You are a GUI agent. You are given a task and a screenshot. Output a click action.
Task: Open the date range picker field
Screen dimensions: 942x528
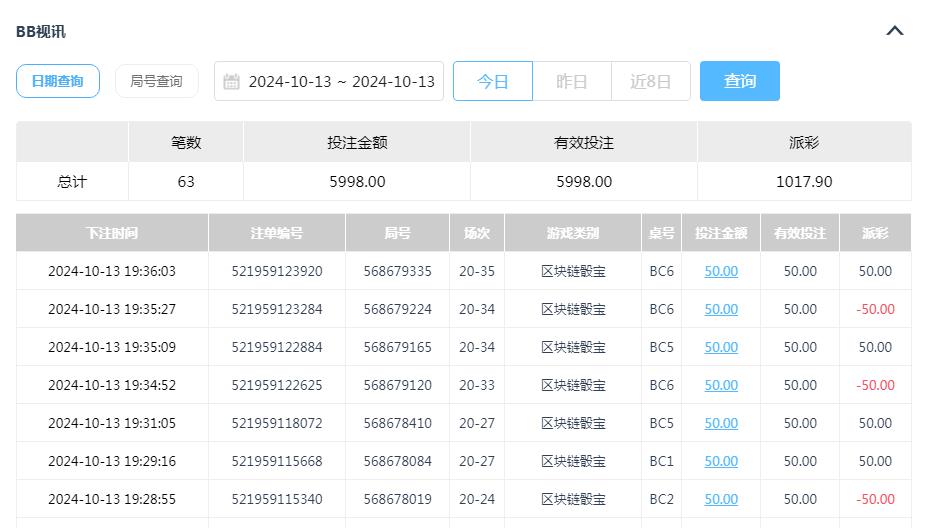pos(340,82)
